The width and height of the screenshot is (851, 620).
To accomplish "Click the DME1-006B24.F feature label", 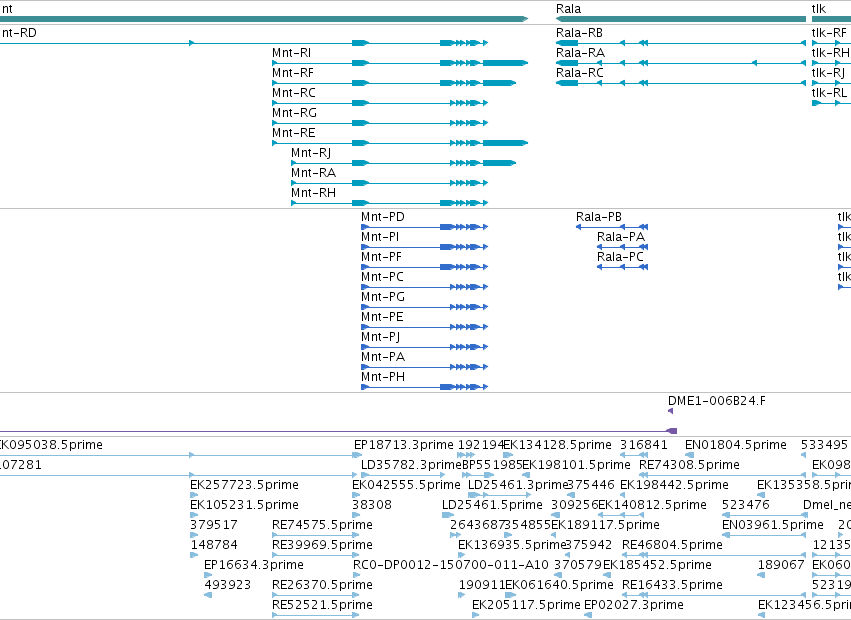I will coord(716,401).
